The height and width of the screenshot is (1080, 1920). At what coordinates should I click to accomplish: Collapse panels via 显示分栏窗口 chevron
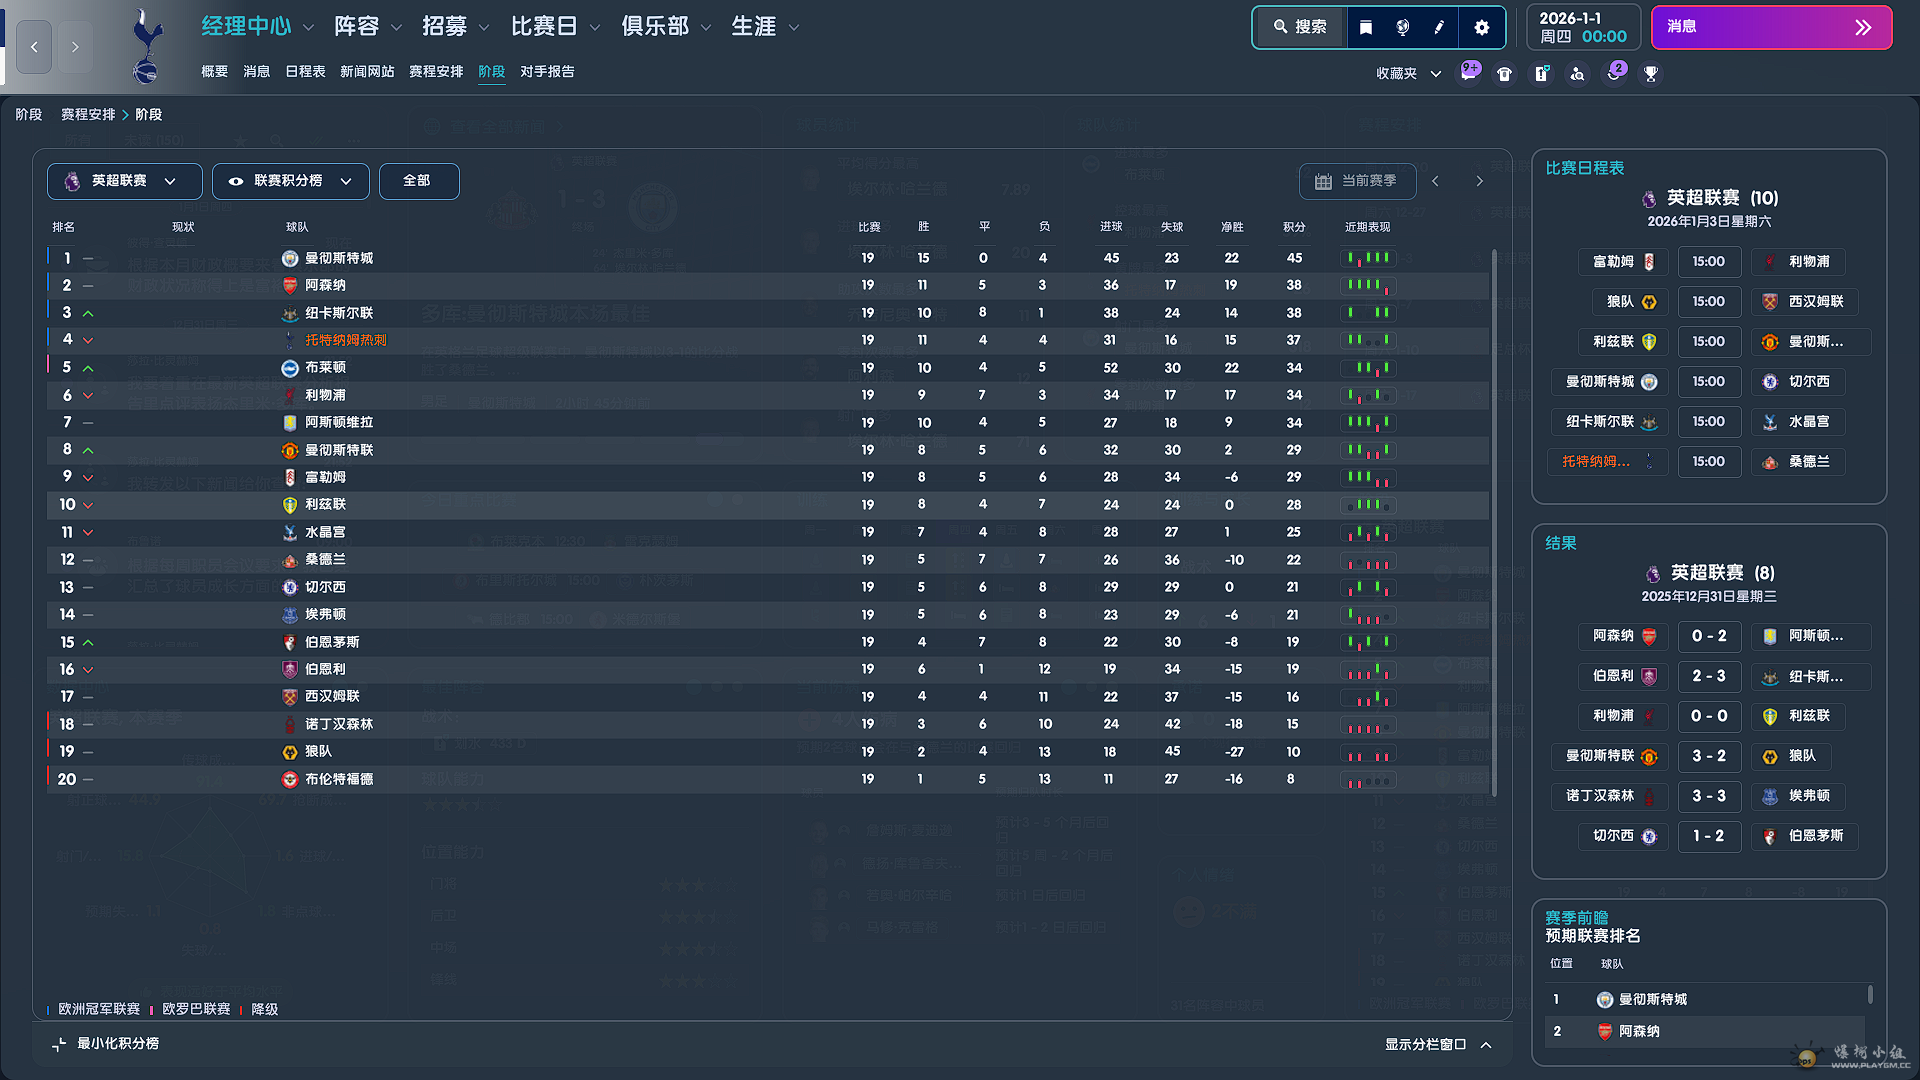1486,1045
